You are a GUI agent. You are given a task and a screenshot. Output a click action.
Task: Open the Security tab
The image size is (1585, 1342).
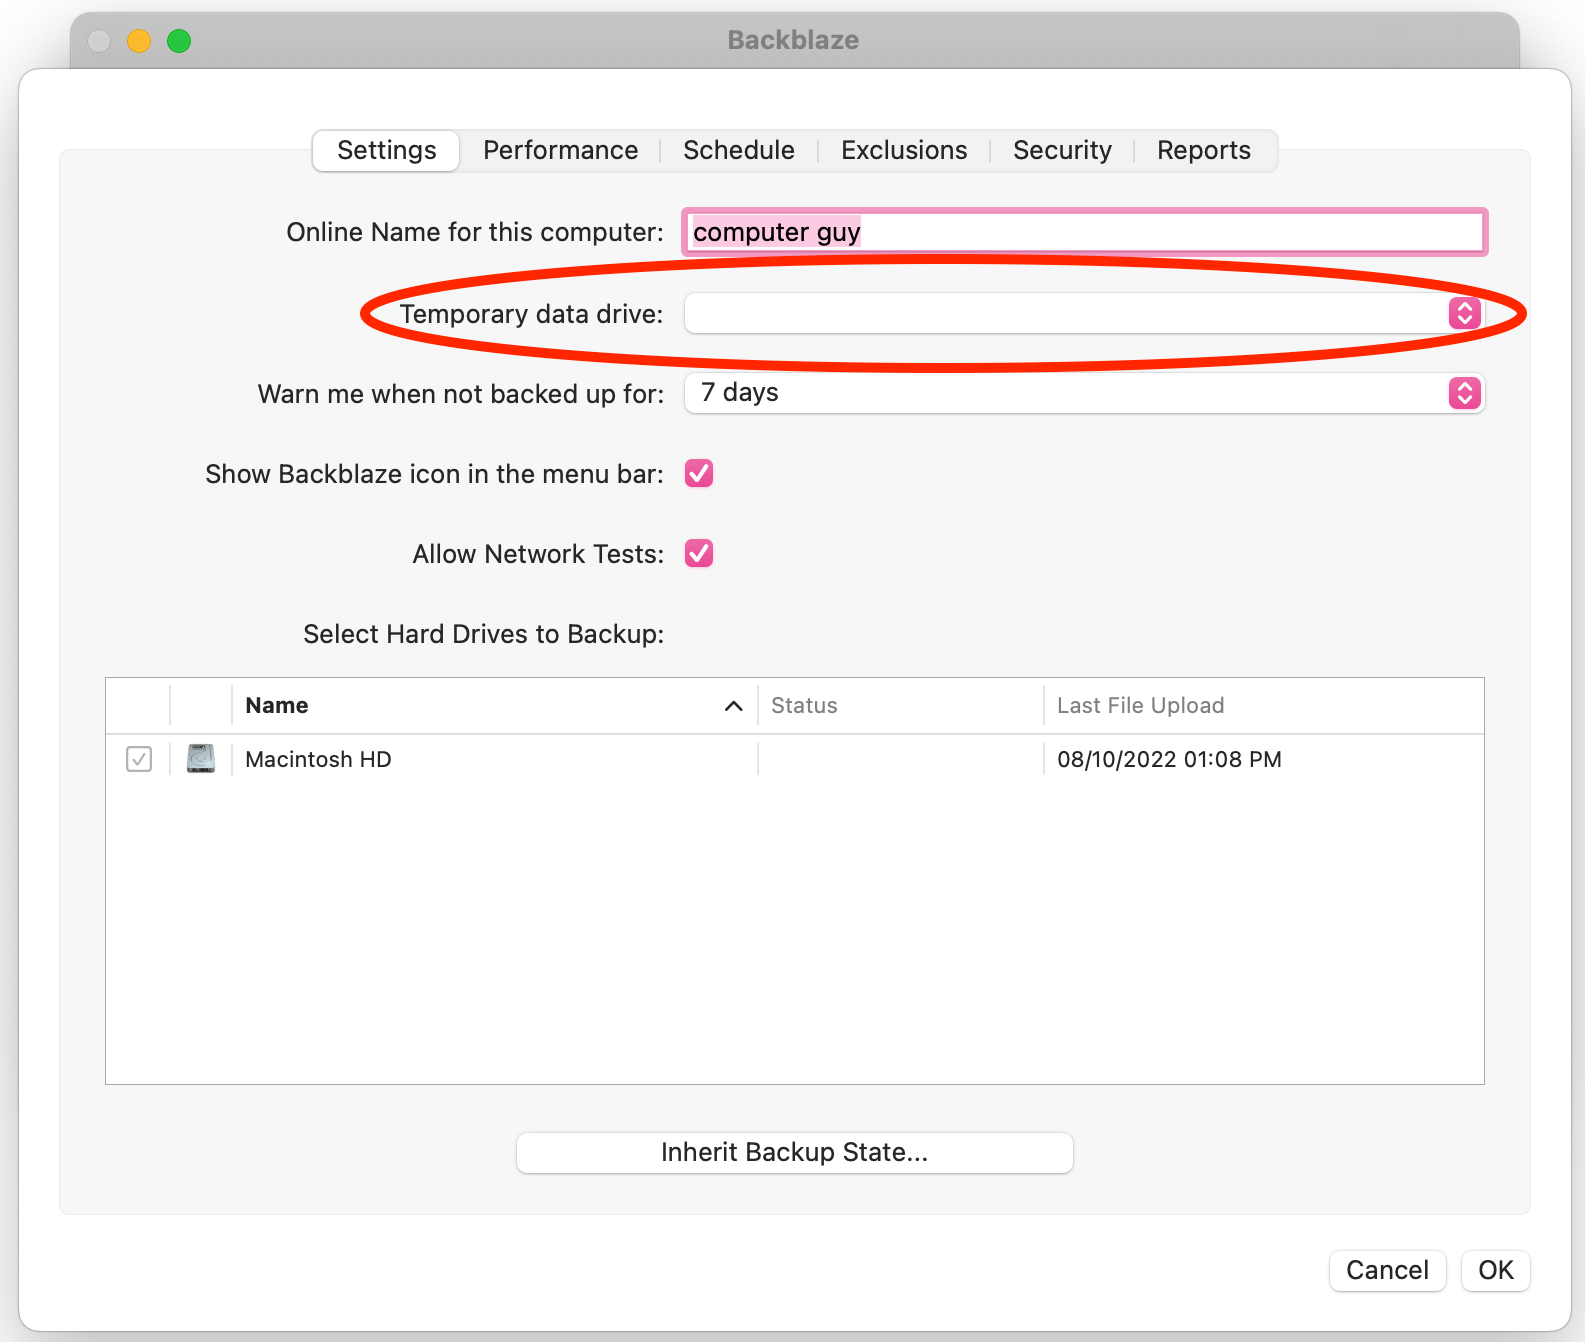pos(1062,151)
